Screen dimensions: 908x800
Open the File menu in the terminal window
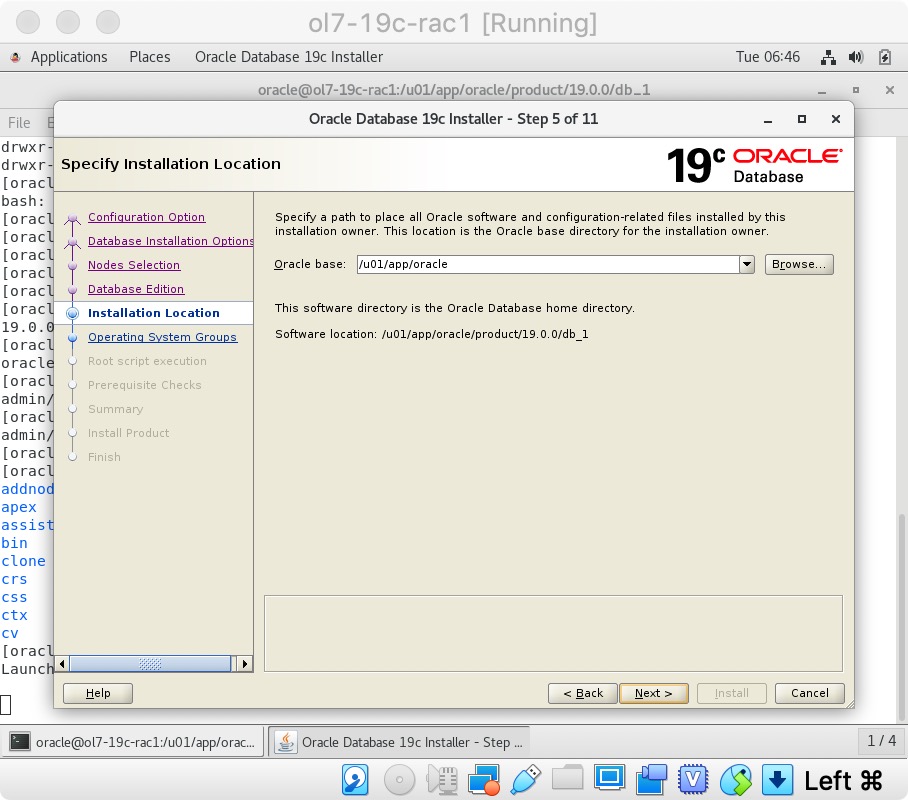pyautogui.click(x=19, y=123)
